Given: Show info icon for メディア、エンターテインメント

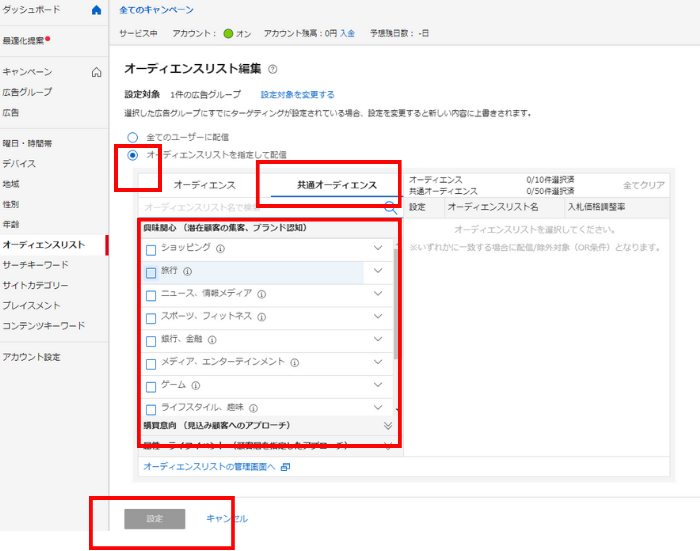Looking at the screenshot, I should click(x=295, y=363).
